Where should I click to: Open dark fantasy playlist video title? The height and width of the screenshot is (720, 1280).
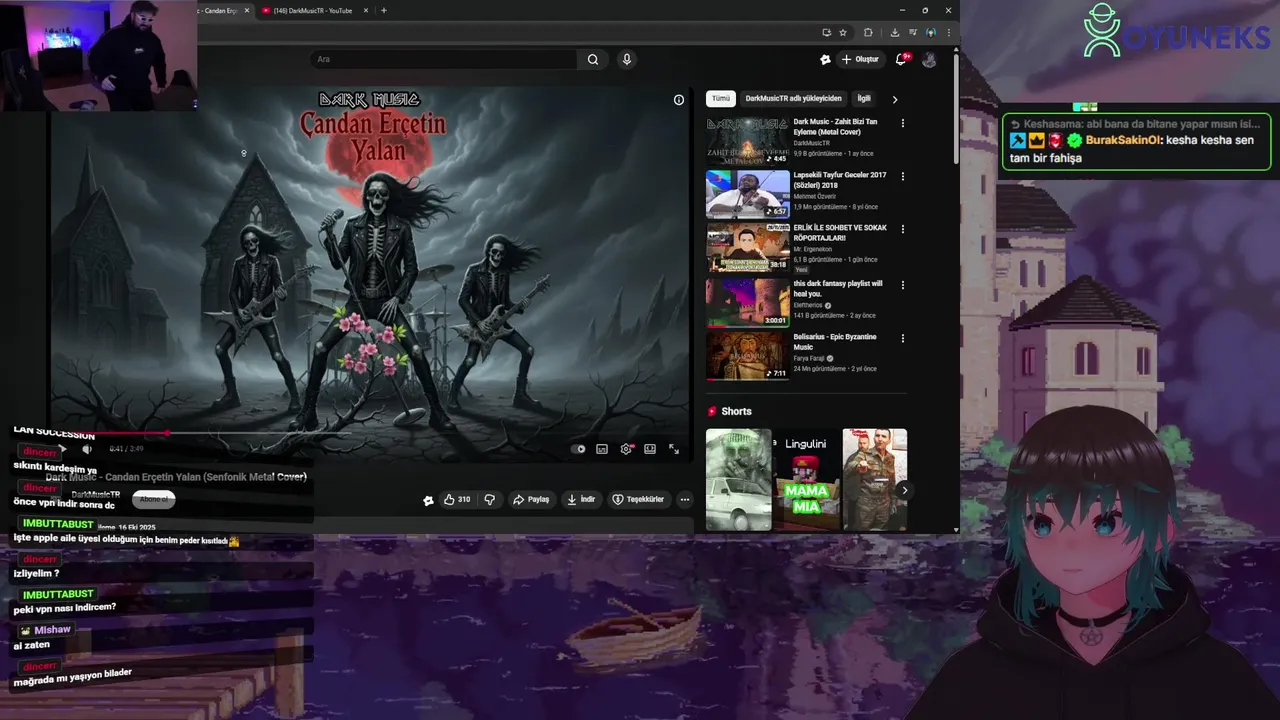(x=838, y=288)
